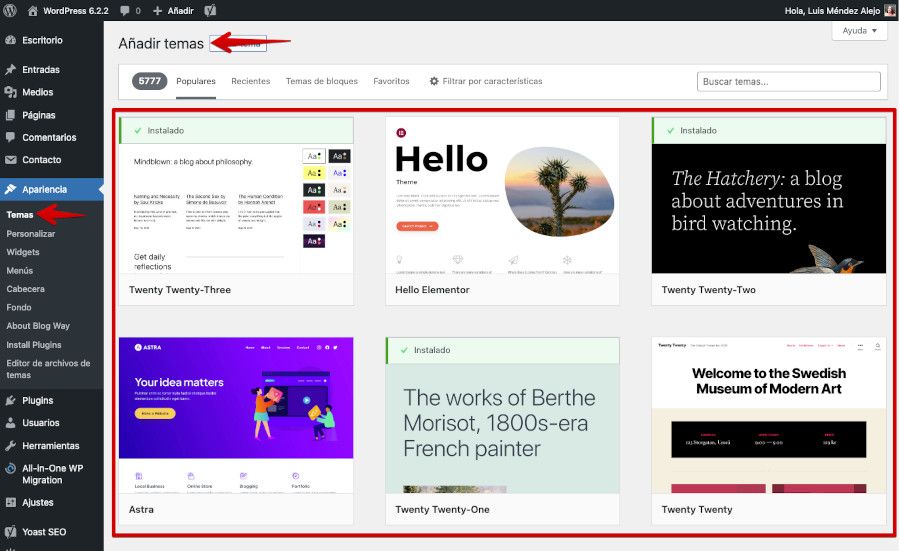Switch to the Populares tab
The image size is (900, 551).
coord(196,82)
